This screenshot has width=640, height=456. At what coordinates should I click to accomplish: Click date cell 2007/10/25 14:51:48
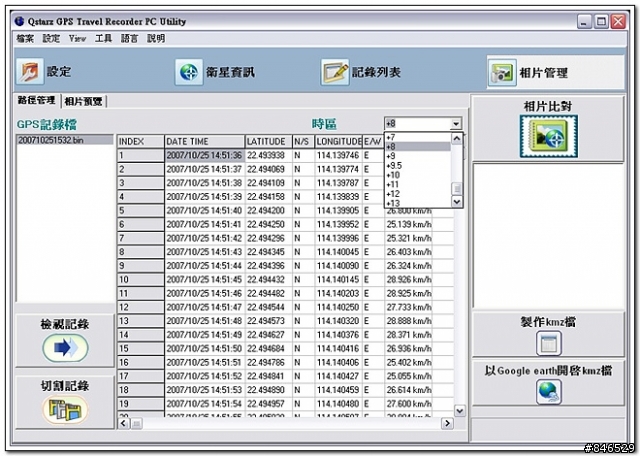pyautogui.click(x=204, y=321)
